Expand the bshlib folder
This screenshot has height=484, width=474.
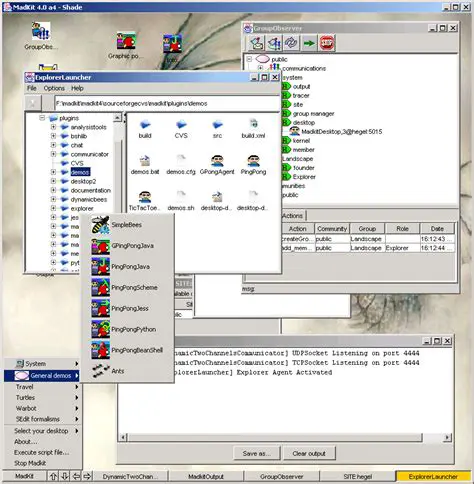tap(53, 136)
